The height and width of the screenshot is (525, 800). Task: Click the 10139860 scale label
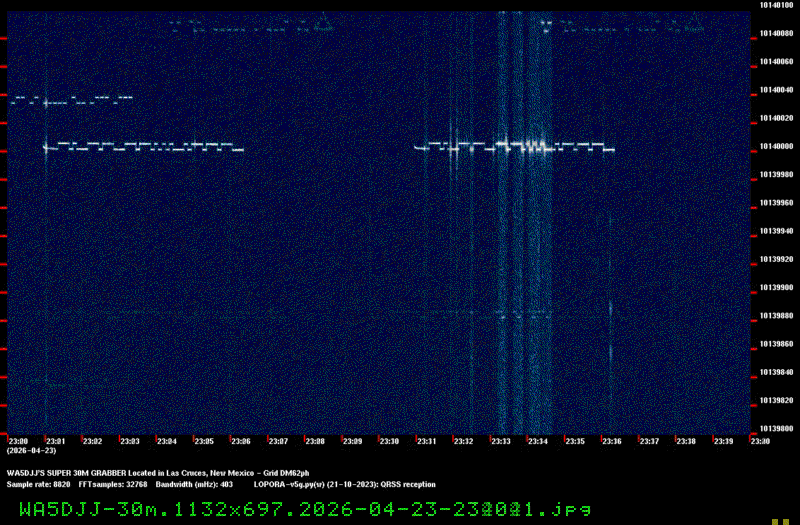(x=777, y=344)
